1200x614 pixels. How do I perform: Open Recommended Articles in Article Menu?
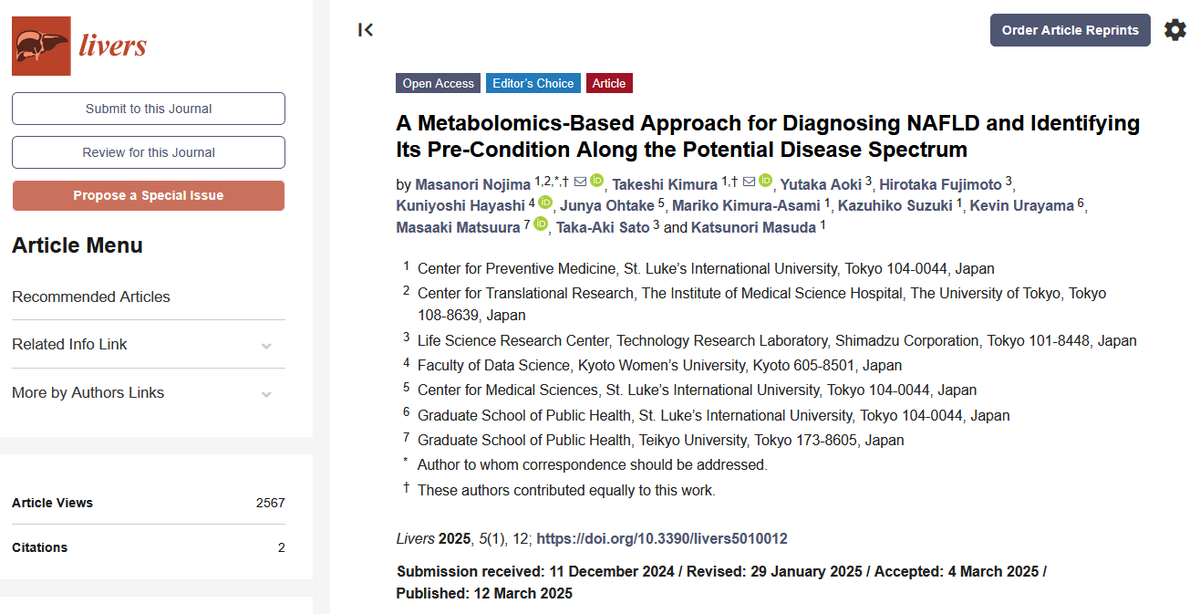(91, 297)
